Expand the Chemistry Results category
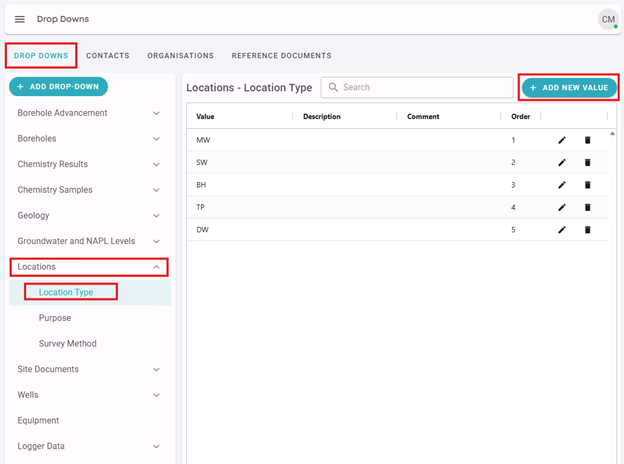This screenshot has width=624, height=464. pos(156,164)
